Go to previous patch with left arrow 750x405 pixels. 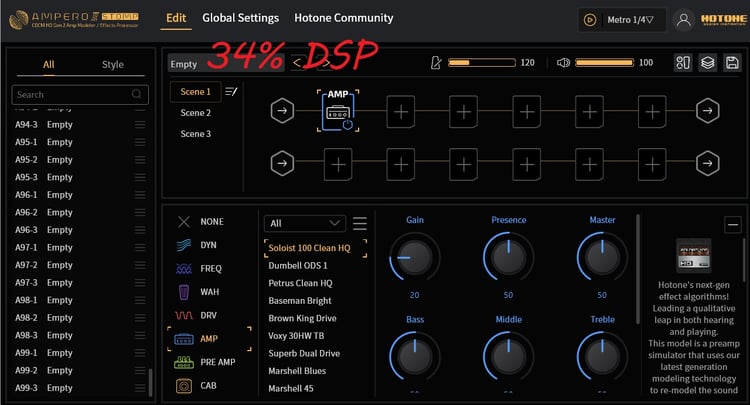click(297, 63)
